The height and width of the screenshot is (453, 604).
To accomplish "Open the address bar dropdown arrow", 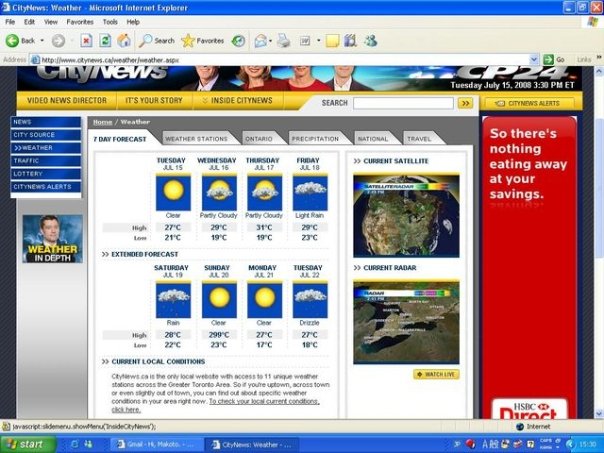I will coord(535,60).
